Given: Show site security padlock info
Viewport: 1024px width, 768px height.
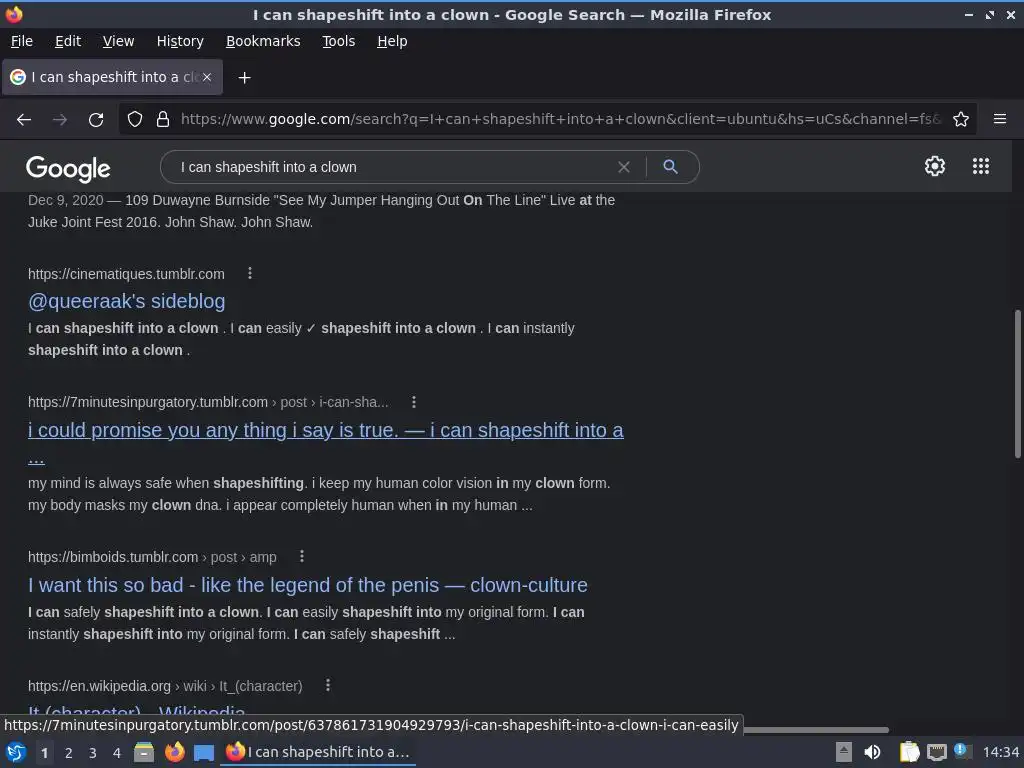Looking at the screenshot, I should click(163, 120).
